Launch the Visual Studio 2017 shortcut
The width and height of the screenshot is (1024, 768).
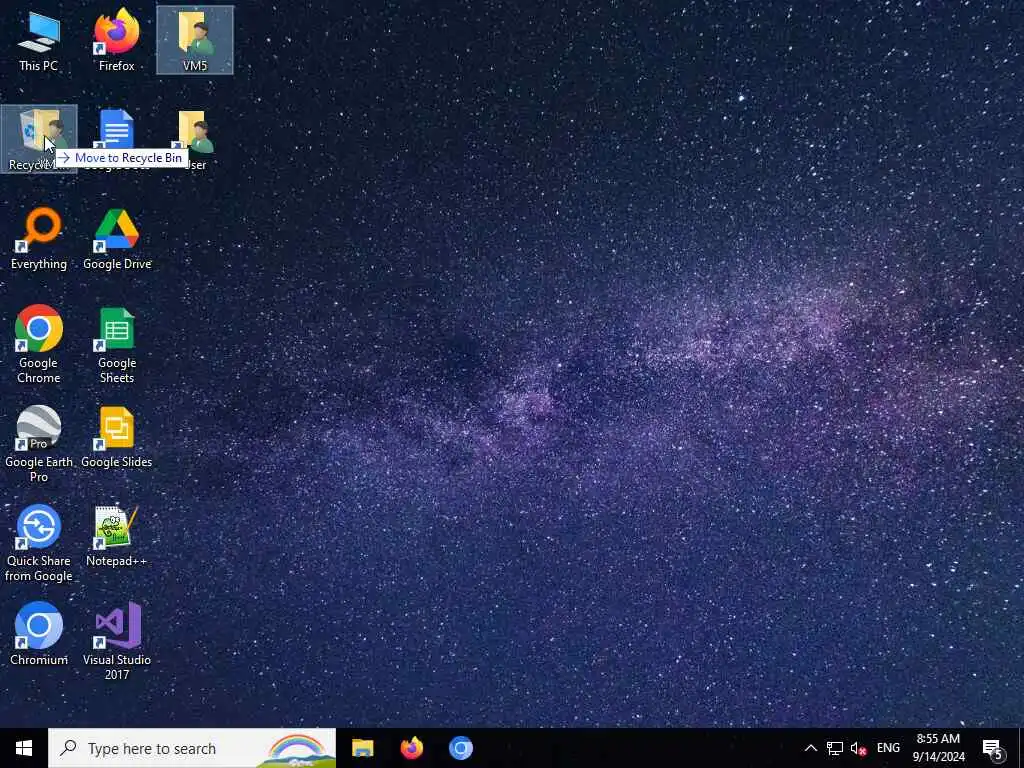point(117,641)
